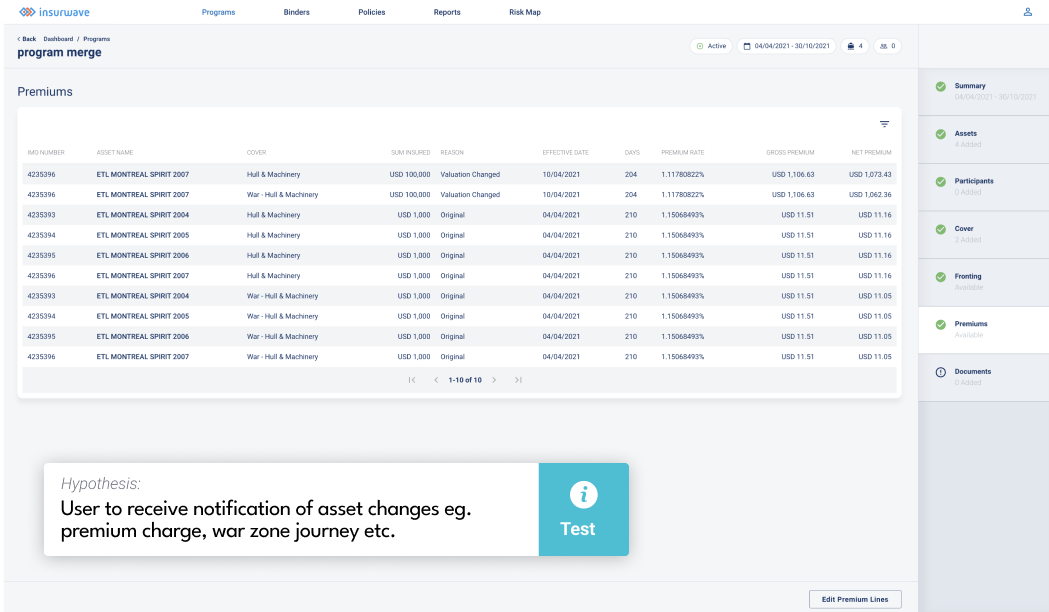This screenshot has height=612, width=1049.
Task: Click the assets count briefcase icon
Action: 851,46
